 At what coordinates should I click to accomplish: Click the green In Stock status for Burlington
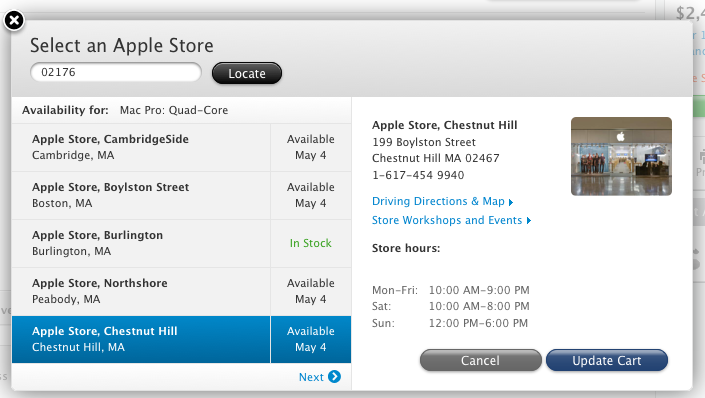pos(311,243)
